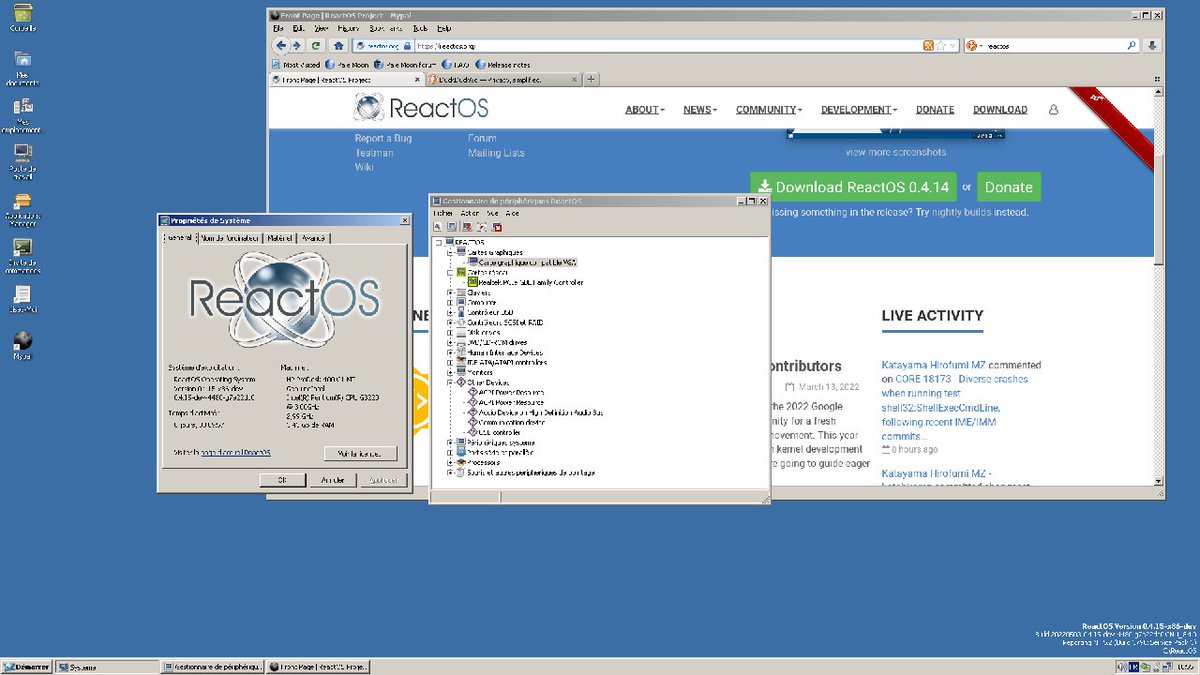Open the user account icon on ReactOS site

coord(1053,110)
